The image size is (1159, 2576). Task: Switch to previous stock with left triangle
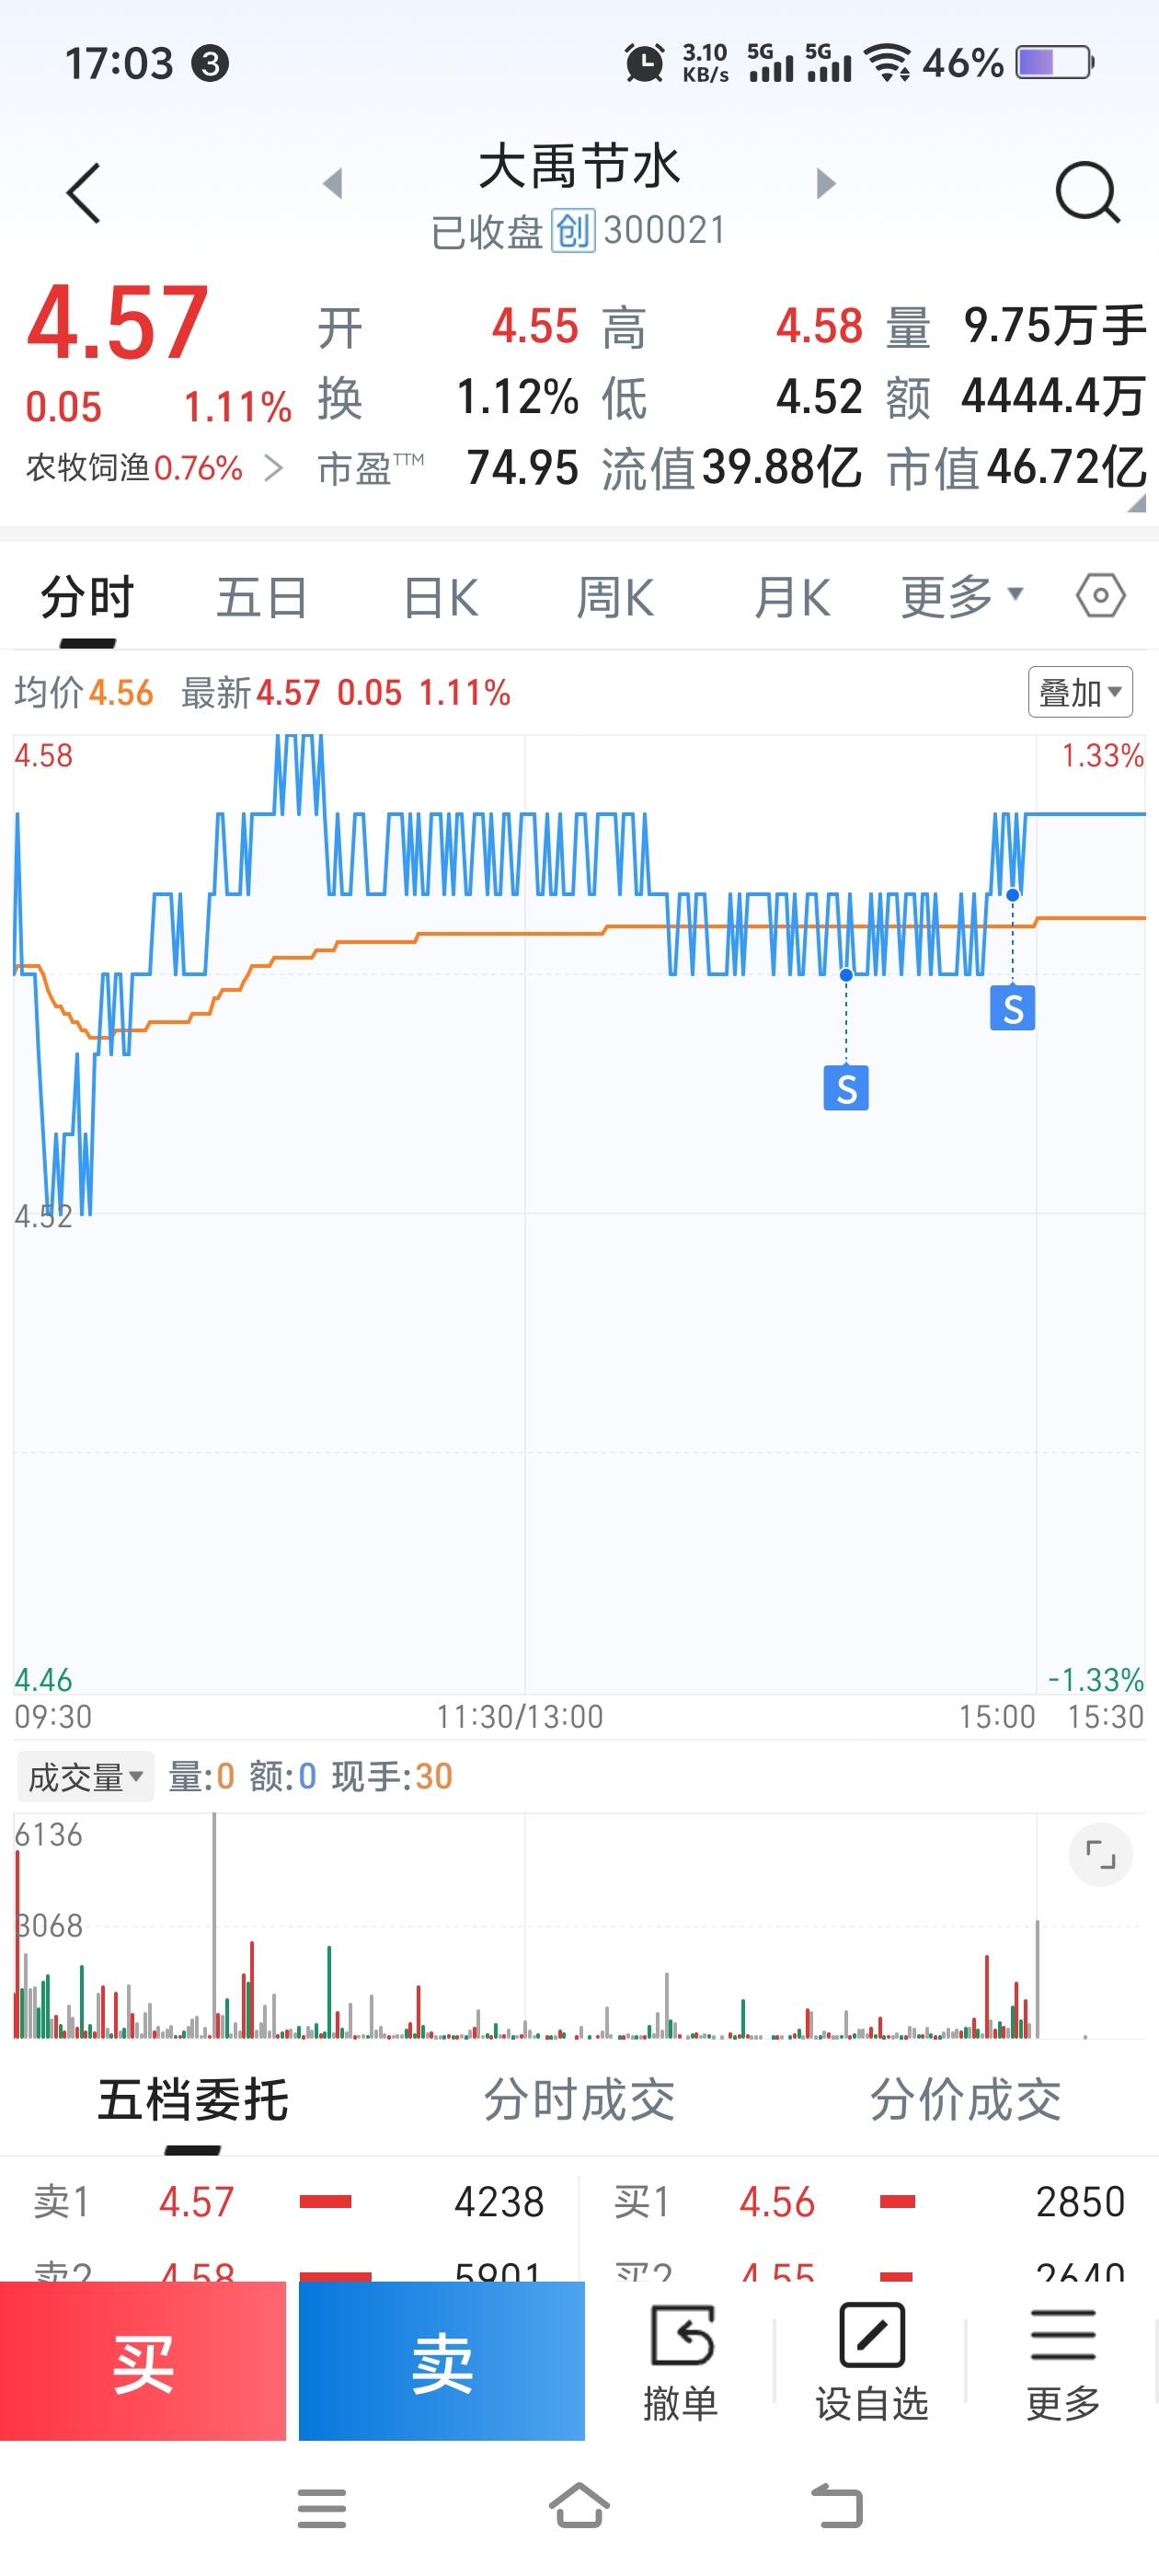coord(333,184)
